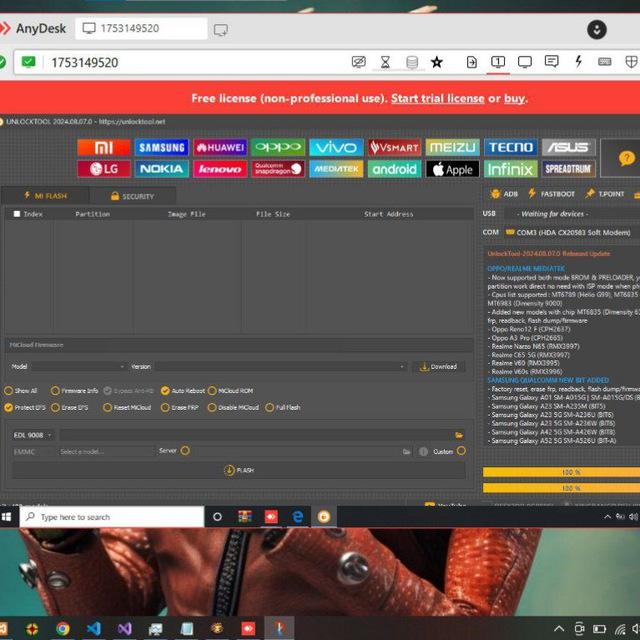Toggle the Show All option
This screenshot has width=640, height=640.
[x=20, y=391]
